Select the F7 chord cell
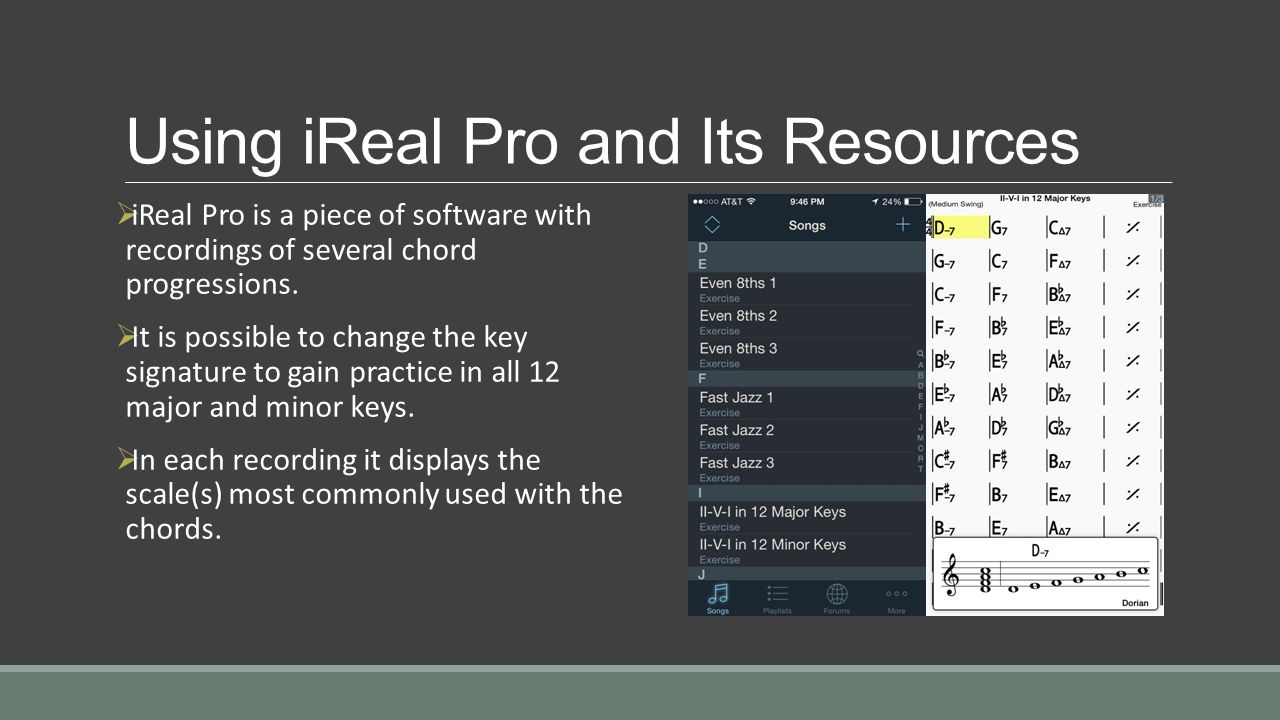 999,294
